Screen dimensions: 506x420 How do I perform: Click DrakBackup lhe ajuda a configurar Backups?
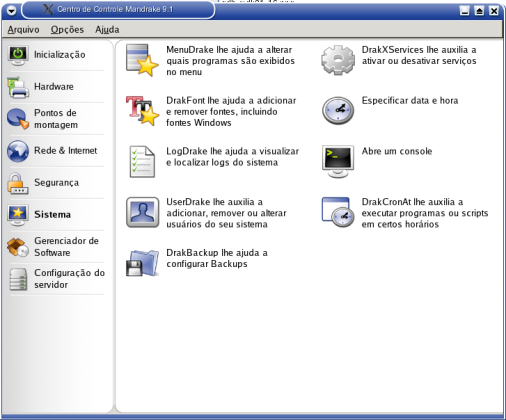tap(217, 258)
